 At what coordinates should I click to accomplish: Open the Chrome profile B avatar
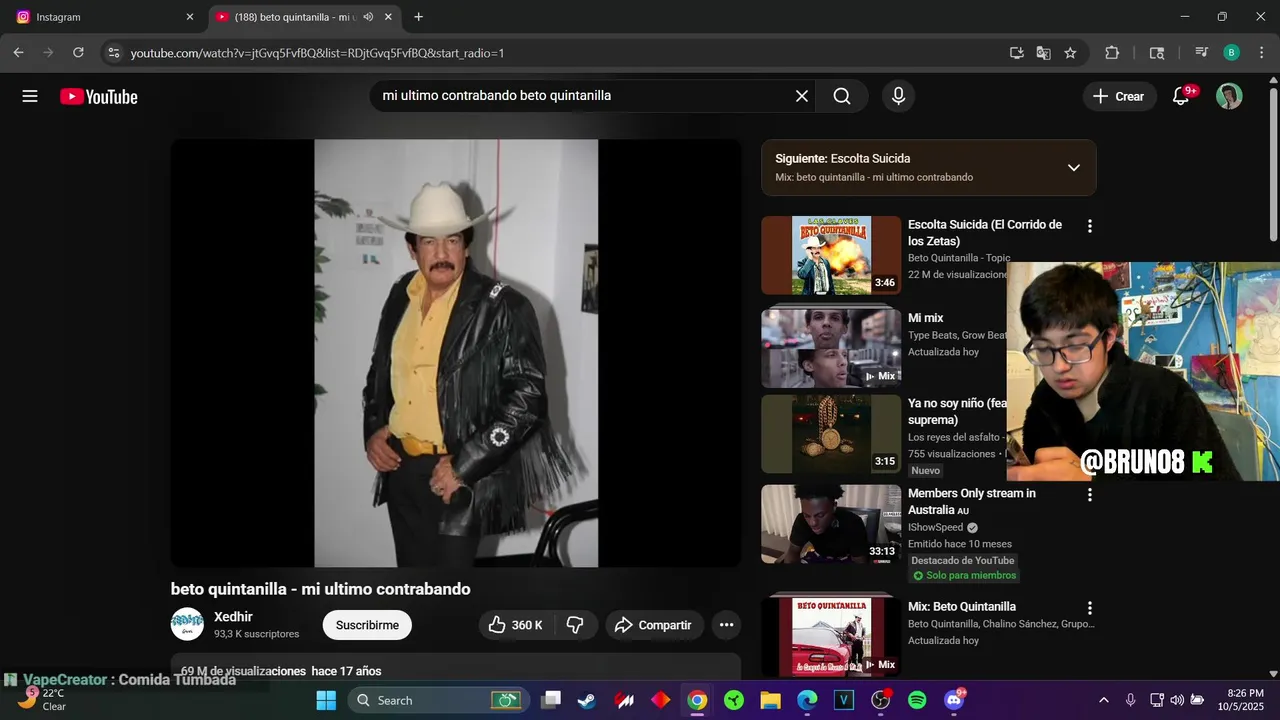(1231, 53)
